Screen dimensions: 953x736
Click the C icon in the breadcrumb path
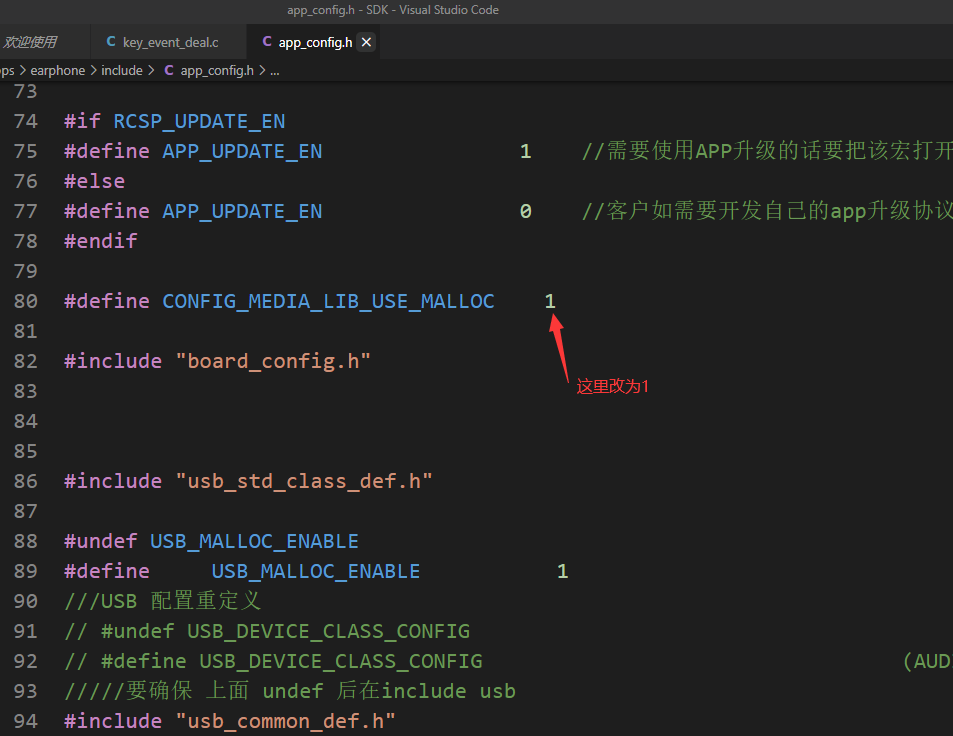point(169,71)
